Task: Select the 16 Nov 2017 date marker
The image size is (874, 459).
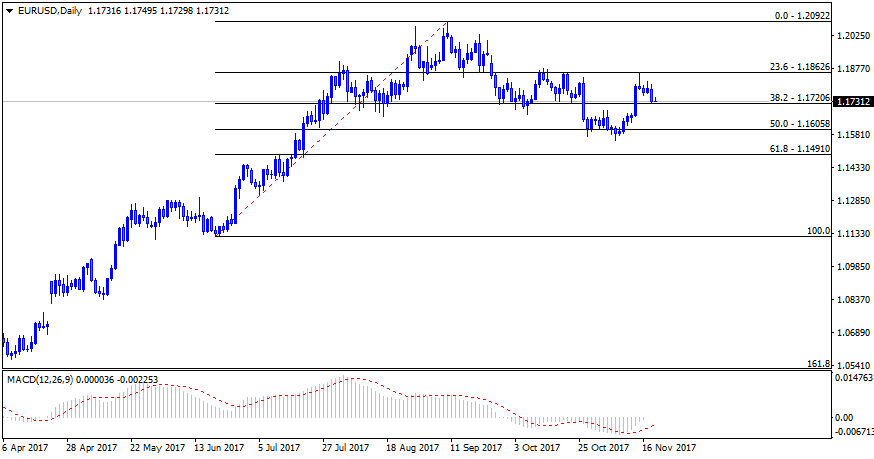Action: (x=667, y=448)
